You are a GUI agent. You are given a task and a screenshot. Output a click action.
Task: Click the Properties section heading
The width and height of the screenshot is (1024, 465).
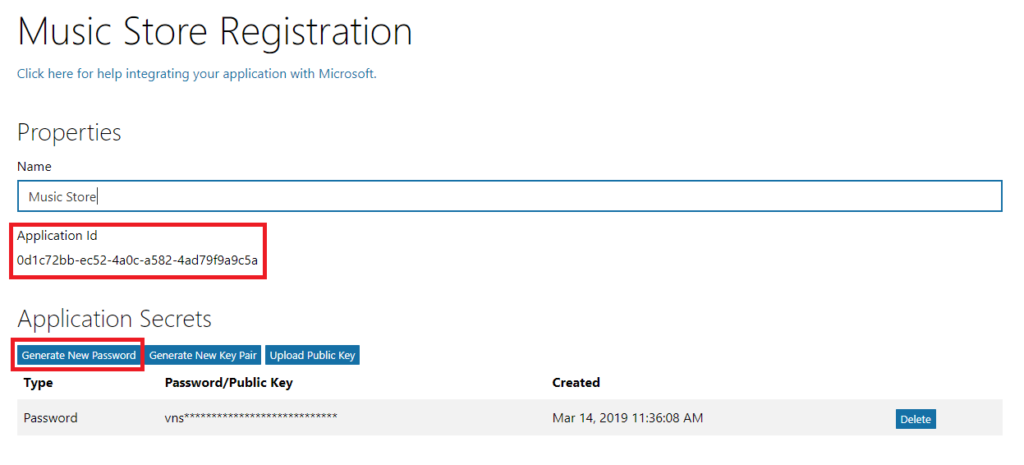69,133
